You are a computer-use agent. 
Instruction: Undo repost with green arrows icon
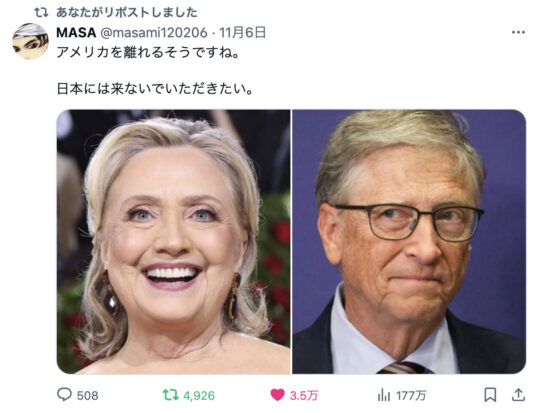pyautogui.click(x=170, y=395)
